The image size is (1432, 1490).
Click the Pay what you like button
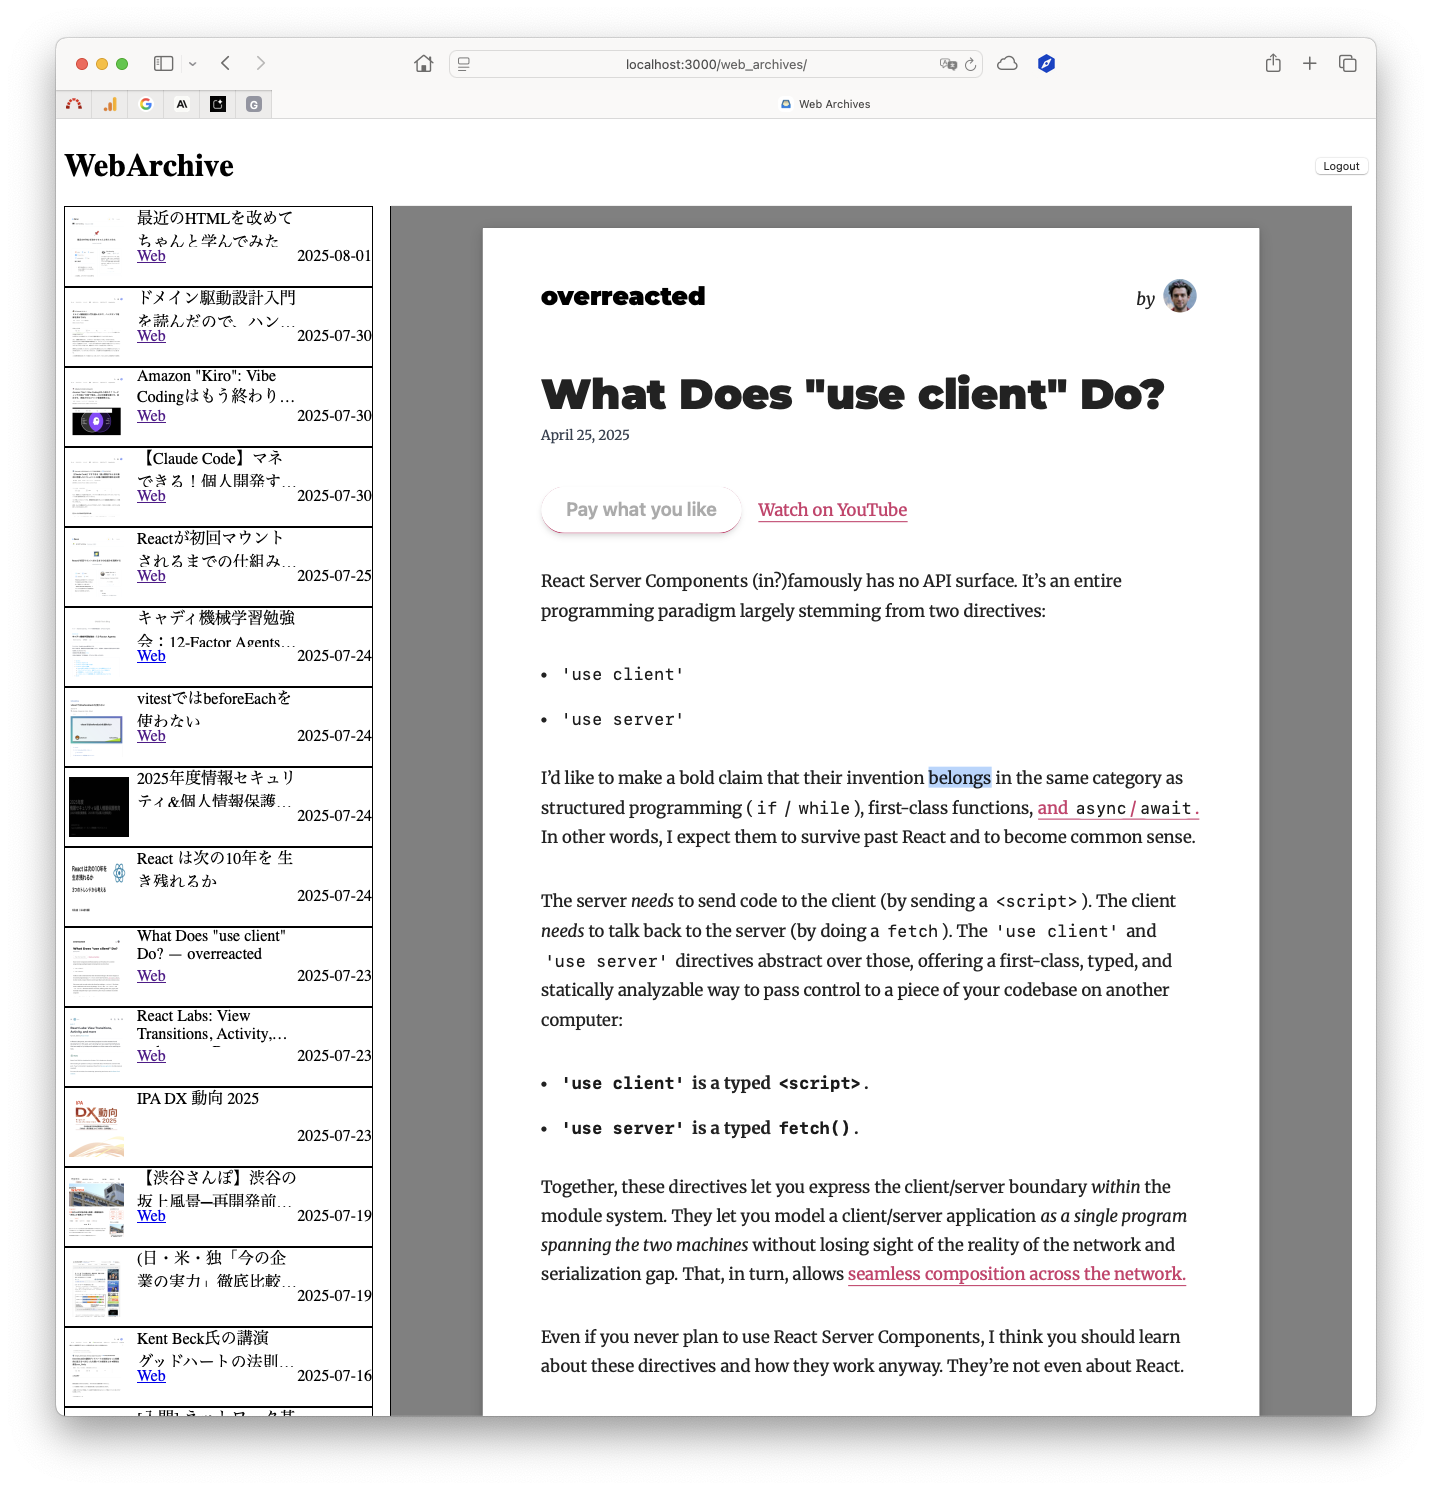641,510
